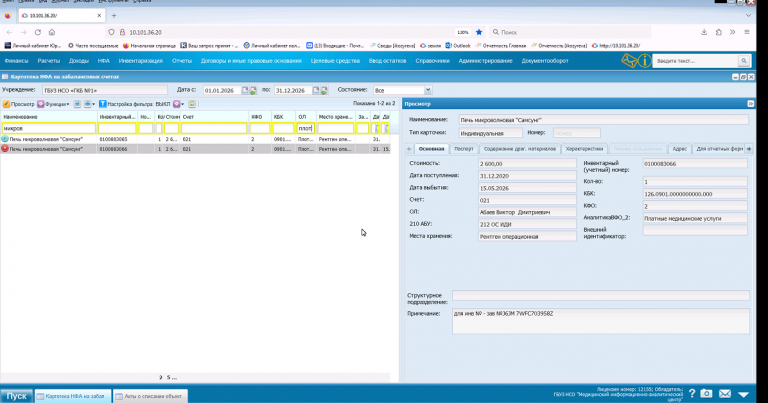Screen dimensions: 768x403
Task: Click the green status icon of item 0100083065
Action: click(5, 139)
